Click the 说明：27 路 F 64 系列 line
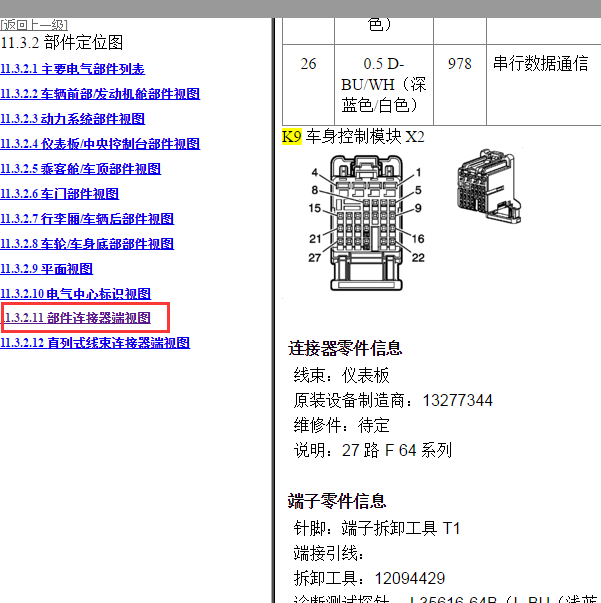This screenshot has height=603, width=601. tap(373, 450)
